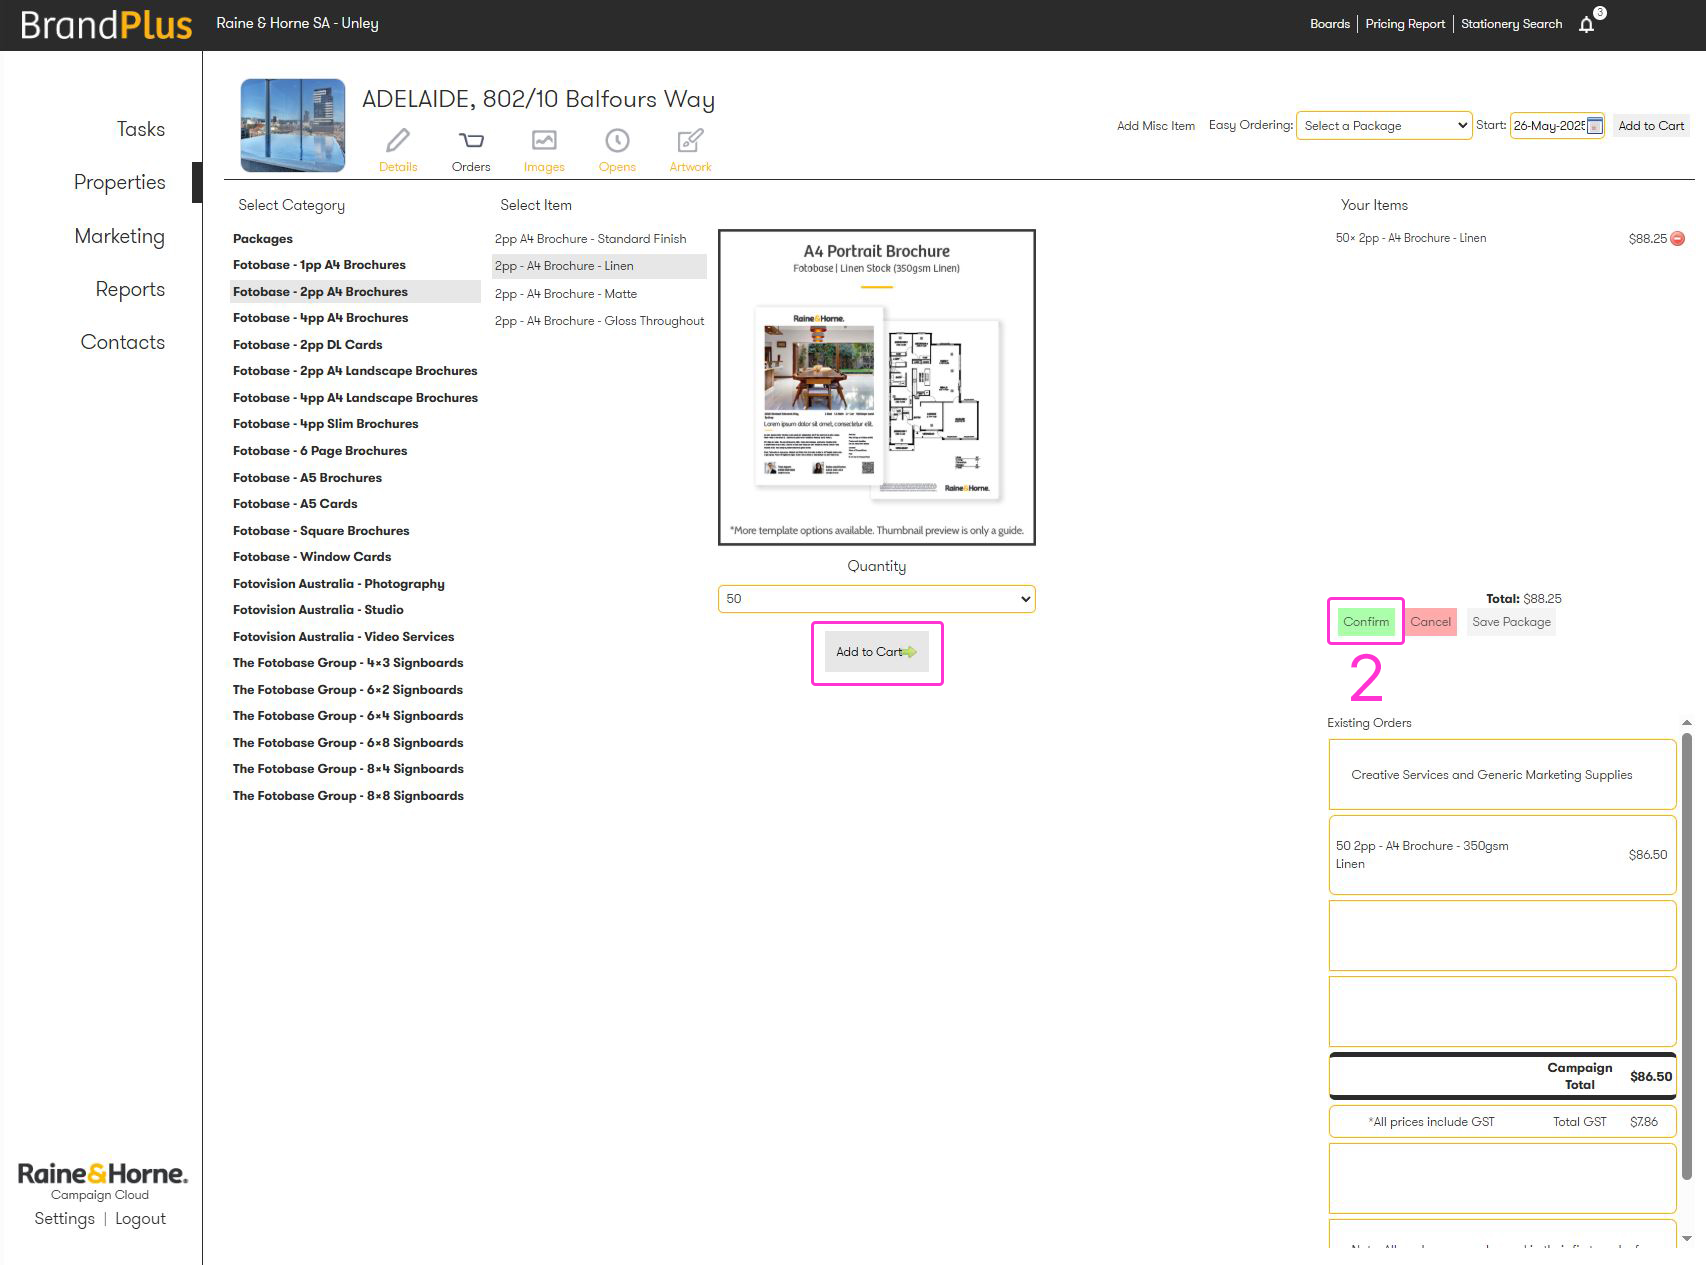Select Fotobase - 6 Page Brochures
Screen dimensions: 1706x1265
tap(320, 451)
